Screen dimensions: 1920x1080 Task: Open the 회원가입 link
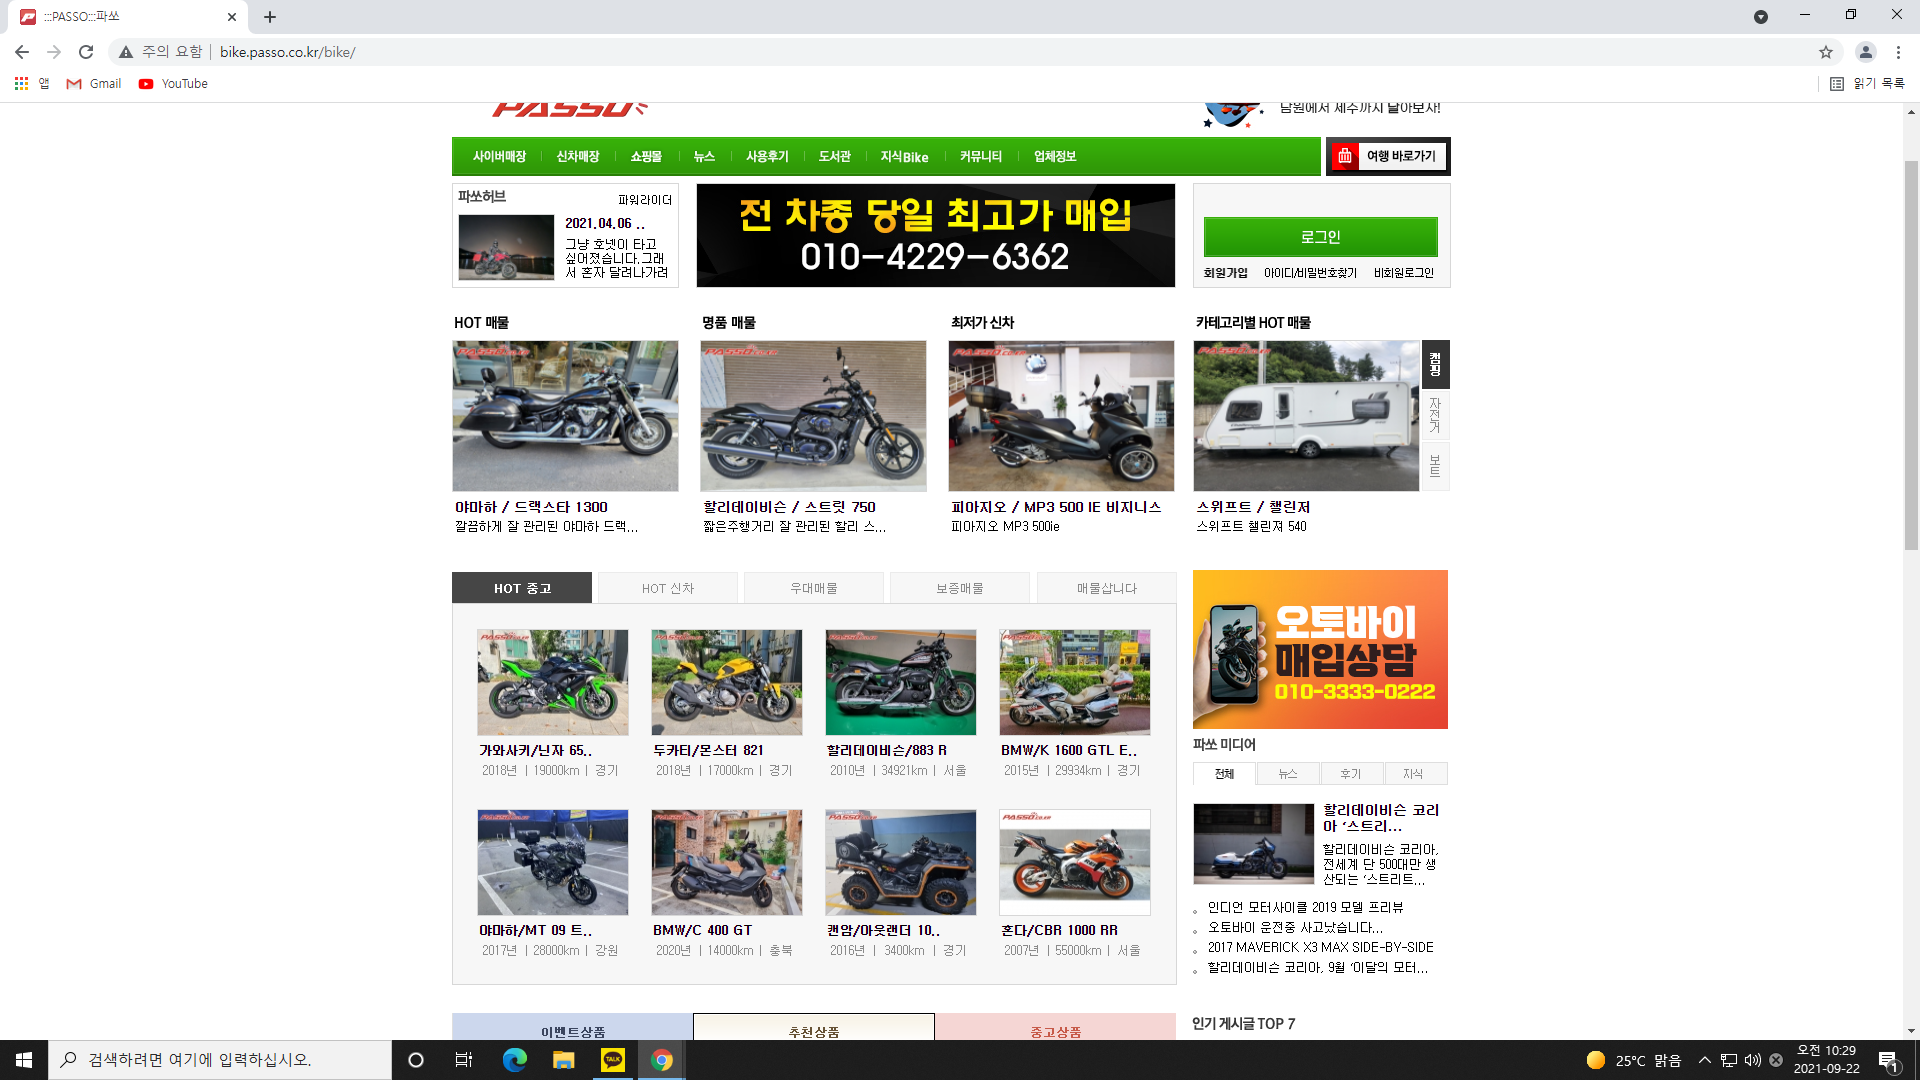click(x=1226, y=273)
